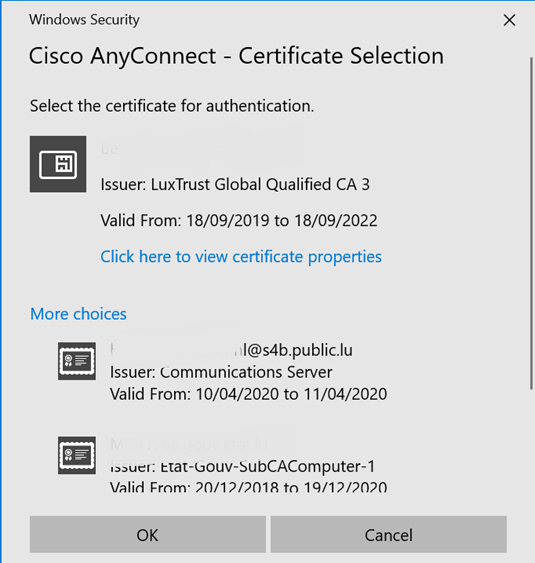Pick the certificate valid 10/04/2020 to 11/04/2020
Screen dimensions: 535x563
tap(248, 394)
